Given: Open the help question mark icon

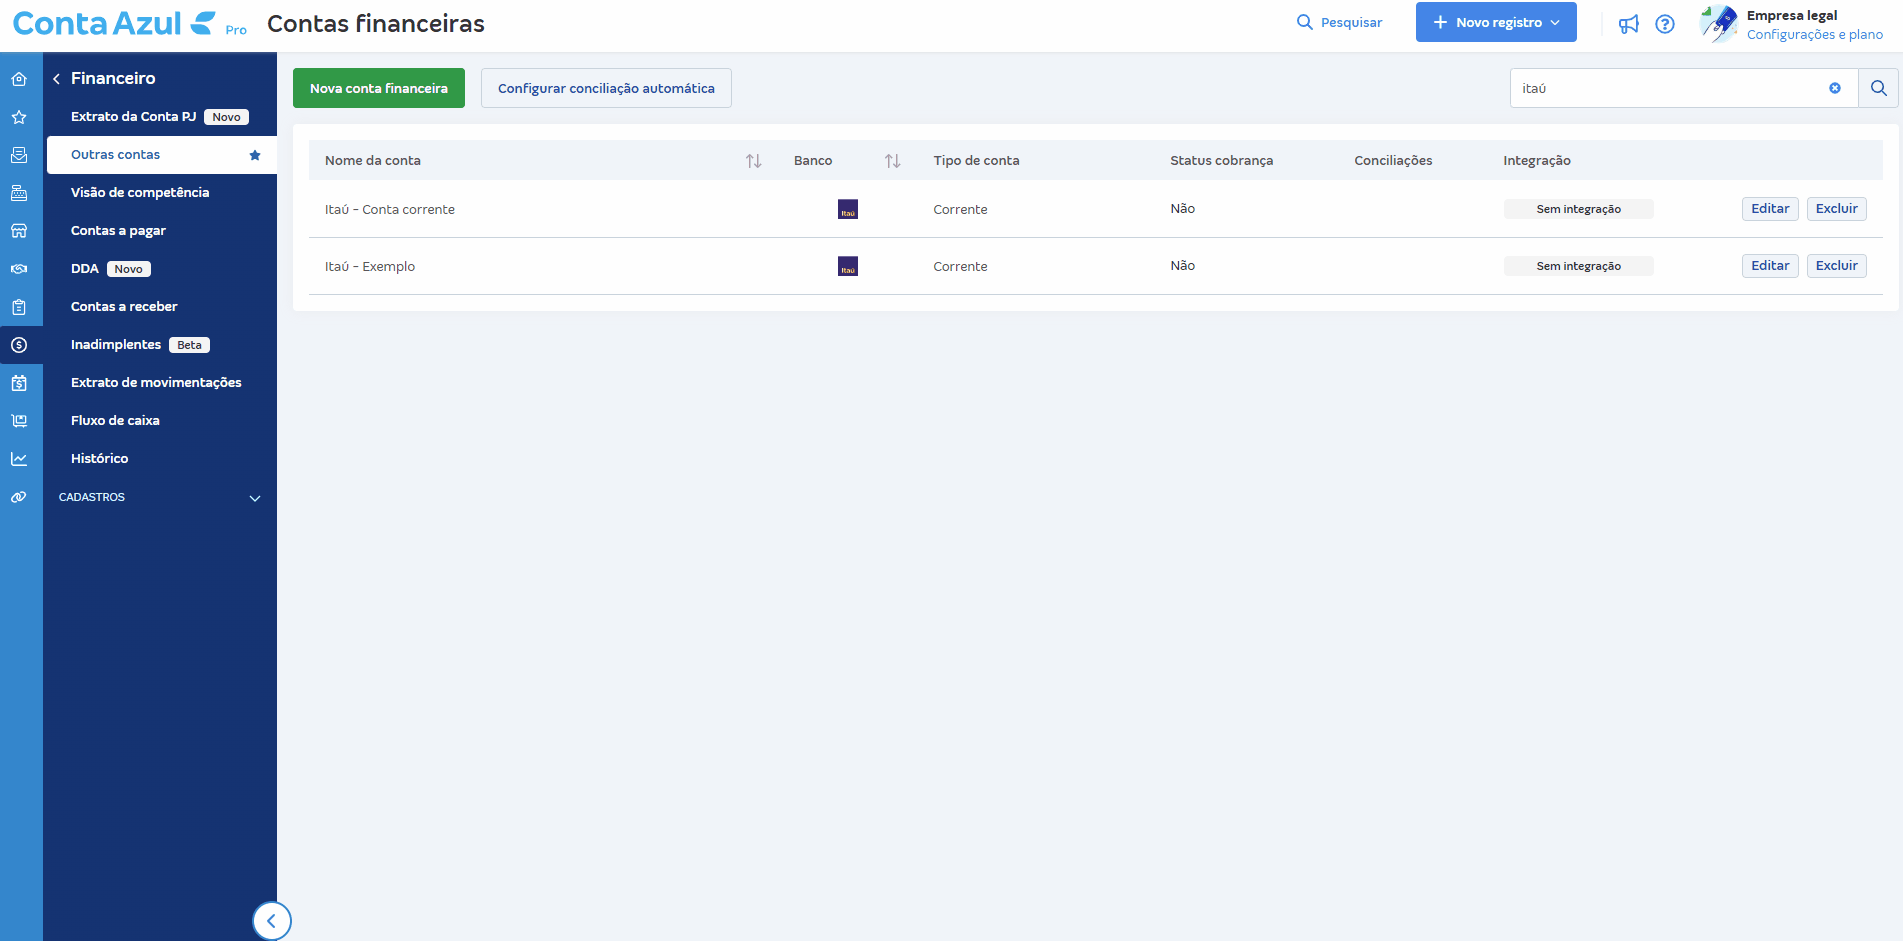Looking at the screenshot, I should 1665,24.
